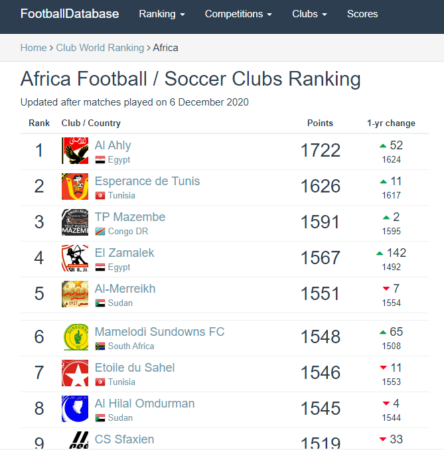Click the Etoile du Sahel star crest
The height and width of the screenshot is (450, 444).
[x=75, y=373]
